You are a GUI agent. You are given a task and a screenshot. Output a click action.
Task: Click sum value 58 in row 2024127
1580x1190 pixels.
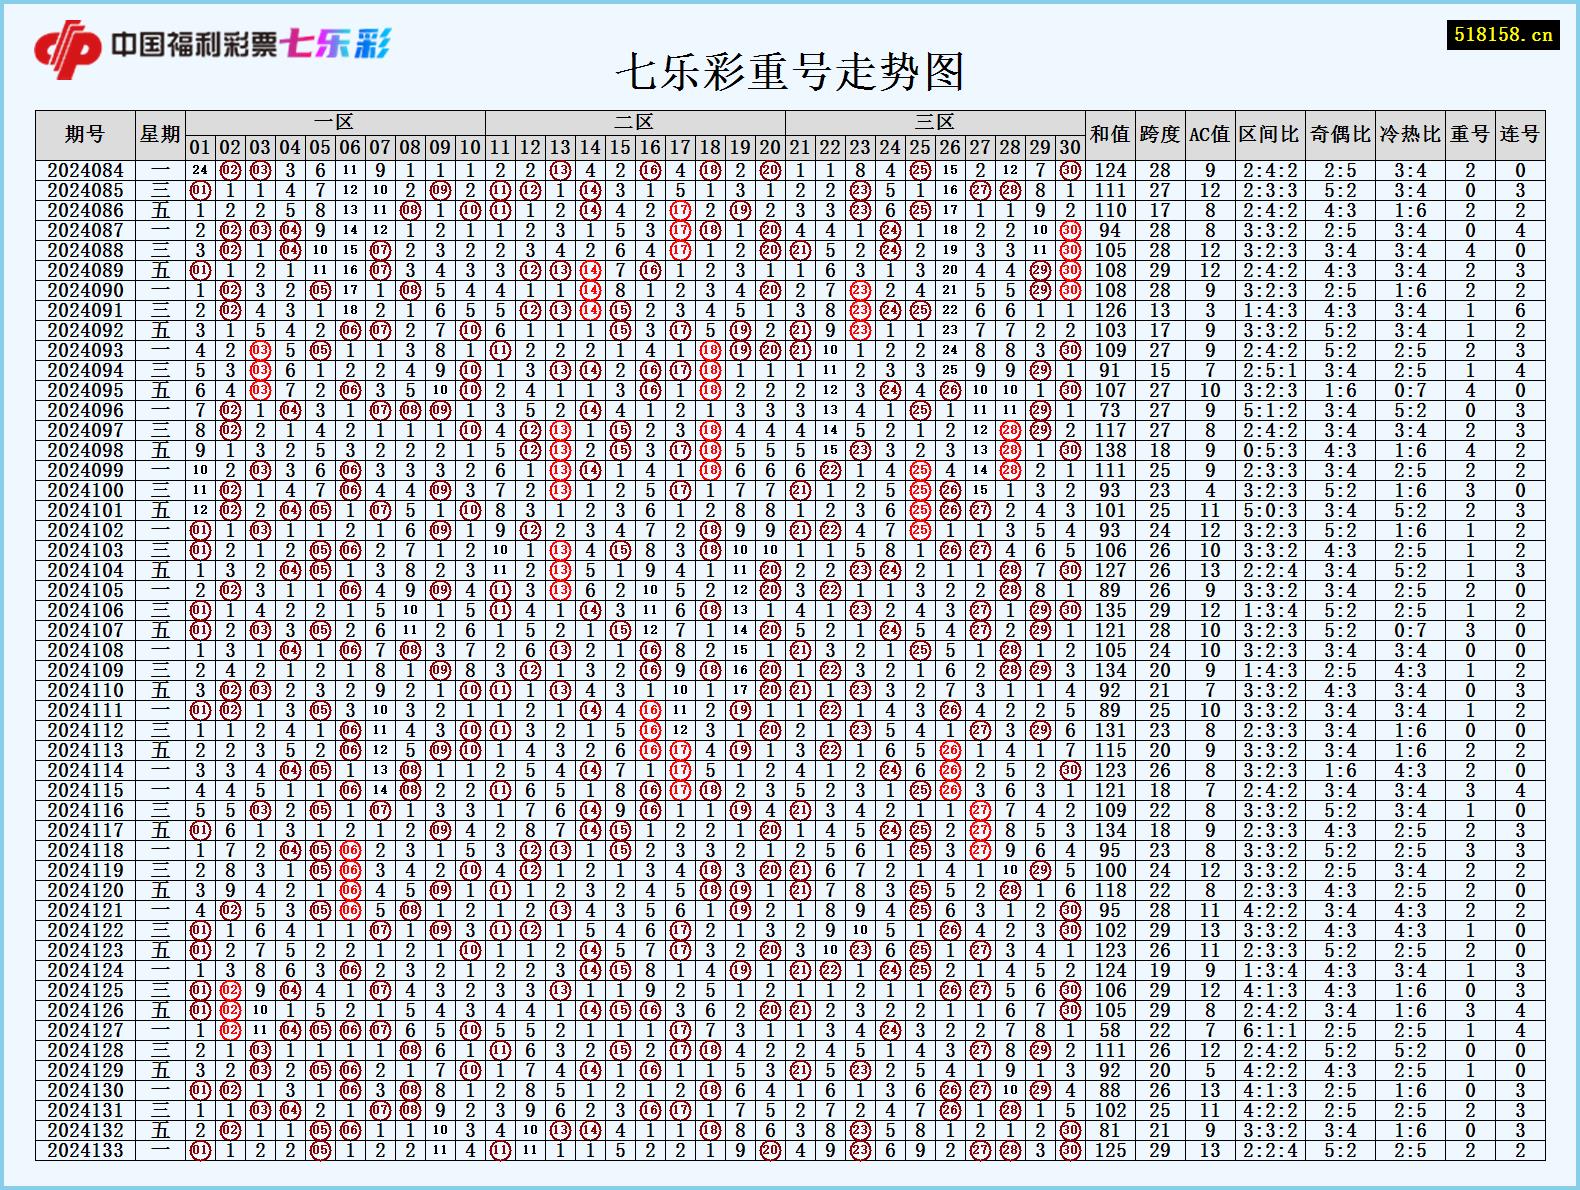click(x=1110, y=1031)
